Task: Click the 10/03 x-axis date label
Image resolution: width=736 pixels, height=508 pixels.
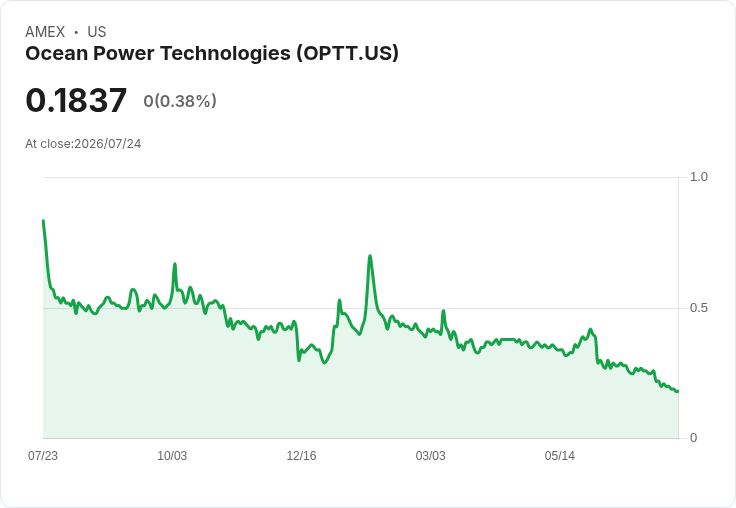Action: click(172, 456)
